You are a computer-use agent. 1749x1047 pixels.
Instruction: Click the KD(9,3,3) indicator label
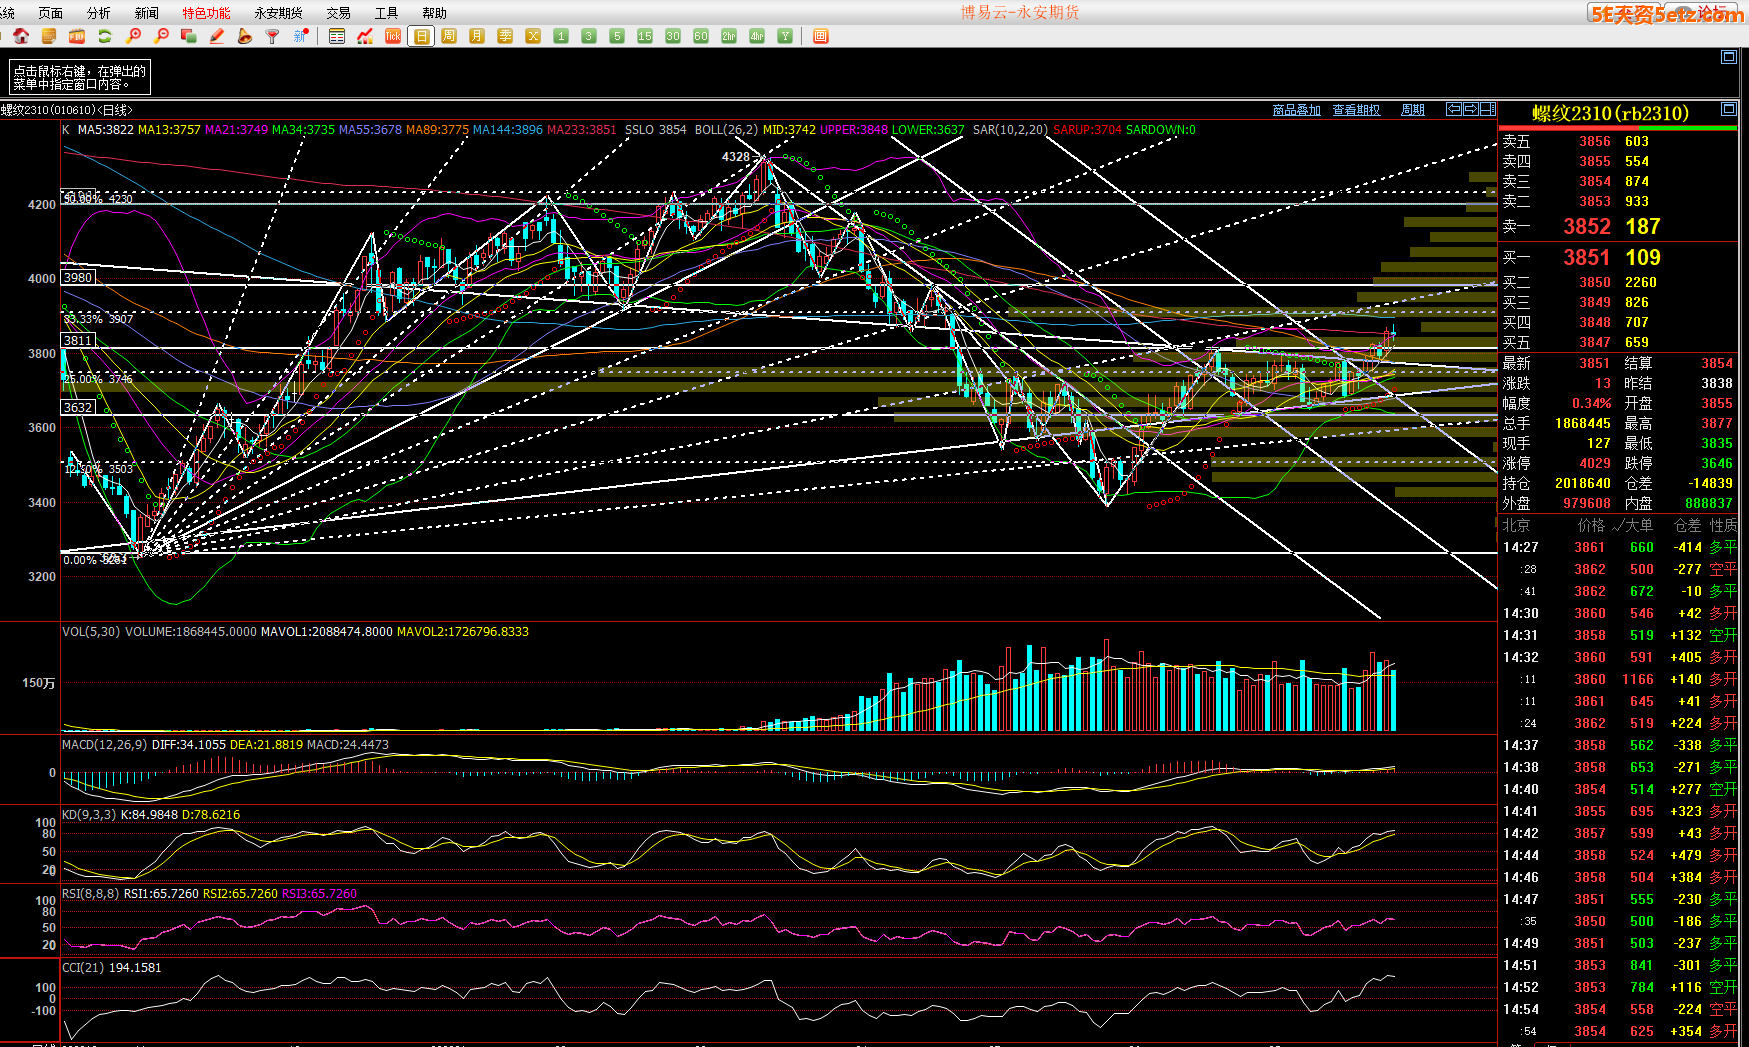coord(89,814)
